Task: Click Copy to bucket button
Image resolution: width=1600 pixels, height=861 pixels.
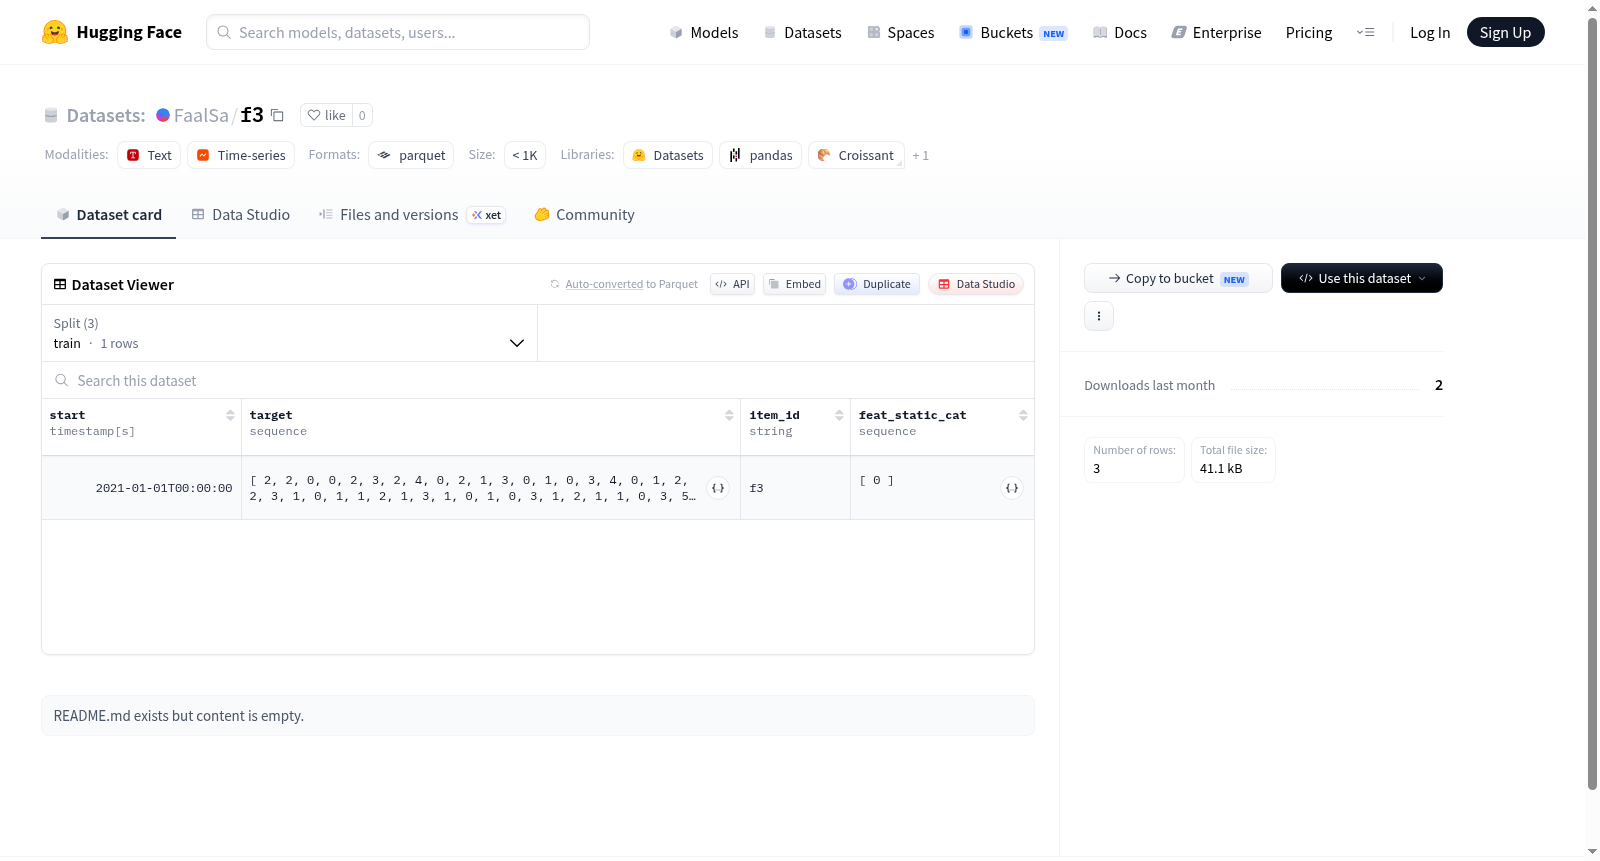Action: pyautogui.click(x=1178, y=278)
